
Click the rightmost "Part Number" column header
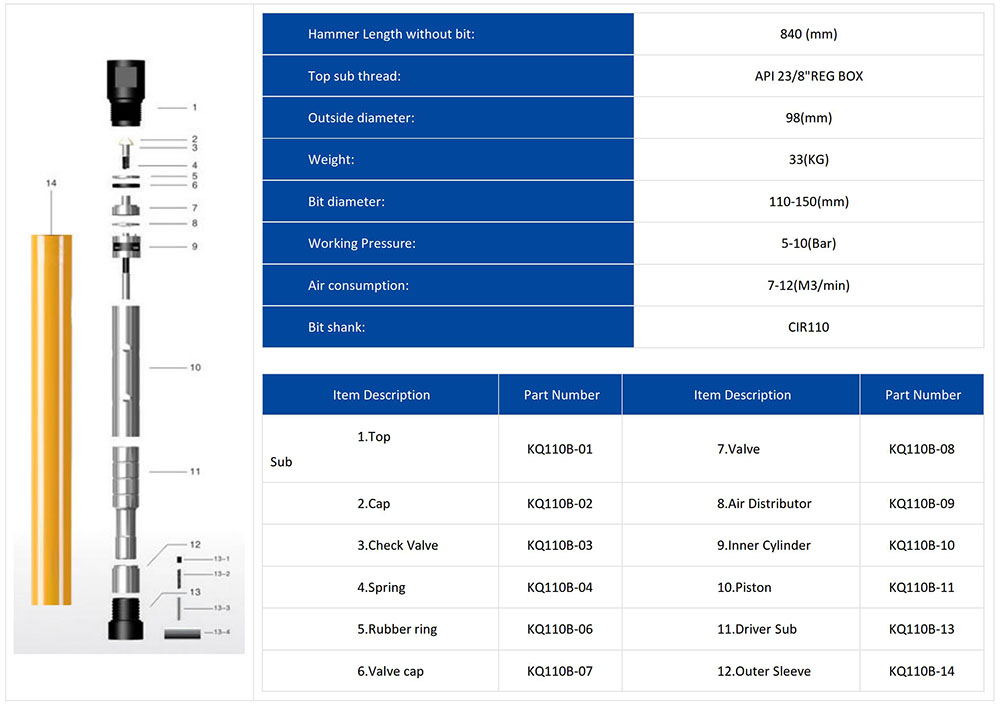tap(922, 395)
